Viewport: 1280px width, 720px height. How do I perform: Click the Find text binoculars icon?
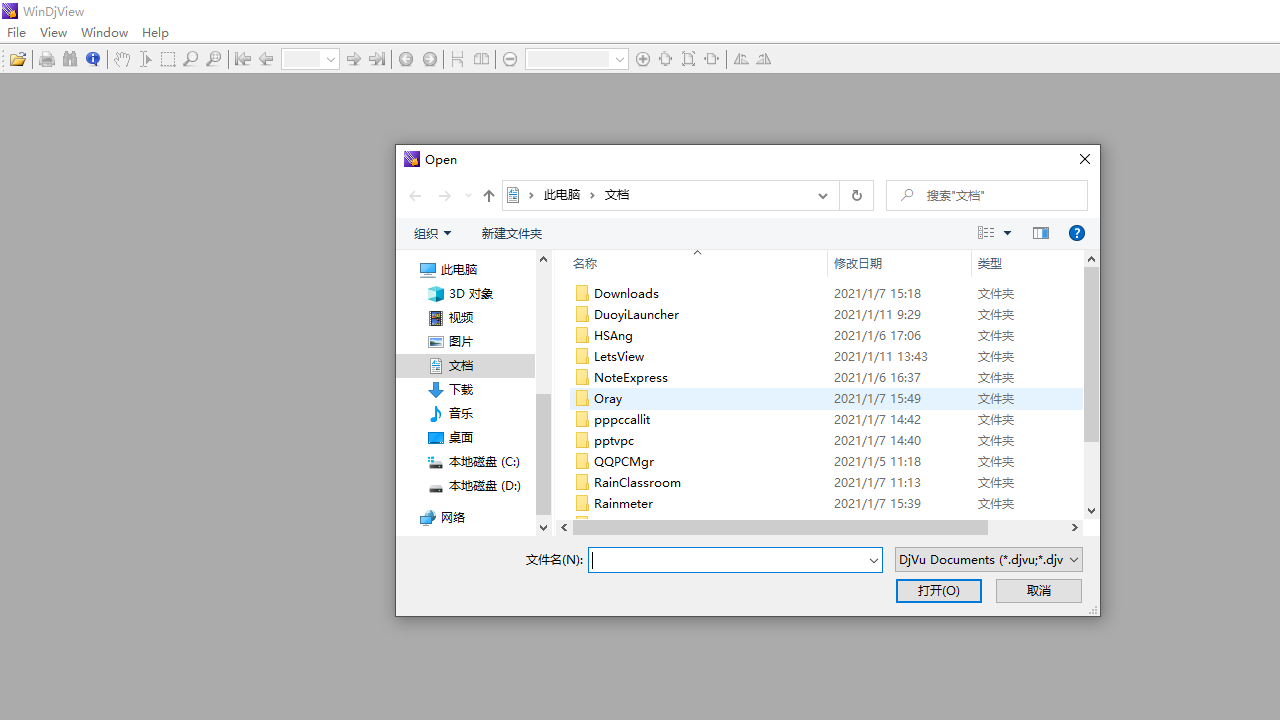click(69, 59)
